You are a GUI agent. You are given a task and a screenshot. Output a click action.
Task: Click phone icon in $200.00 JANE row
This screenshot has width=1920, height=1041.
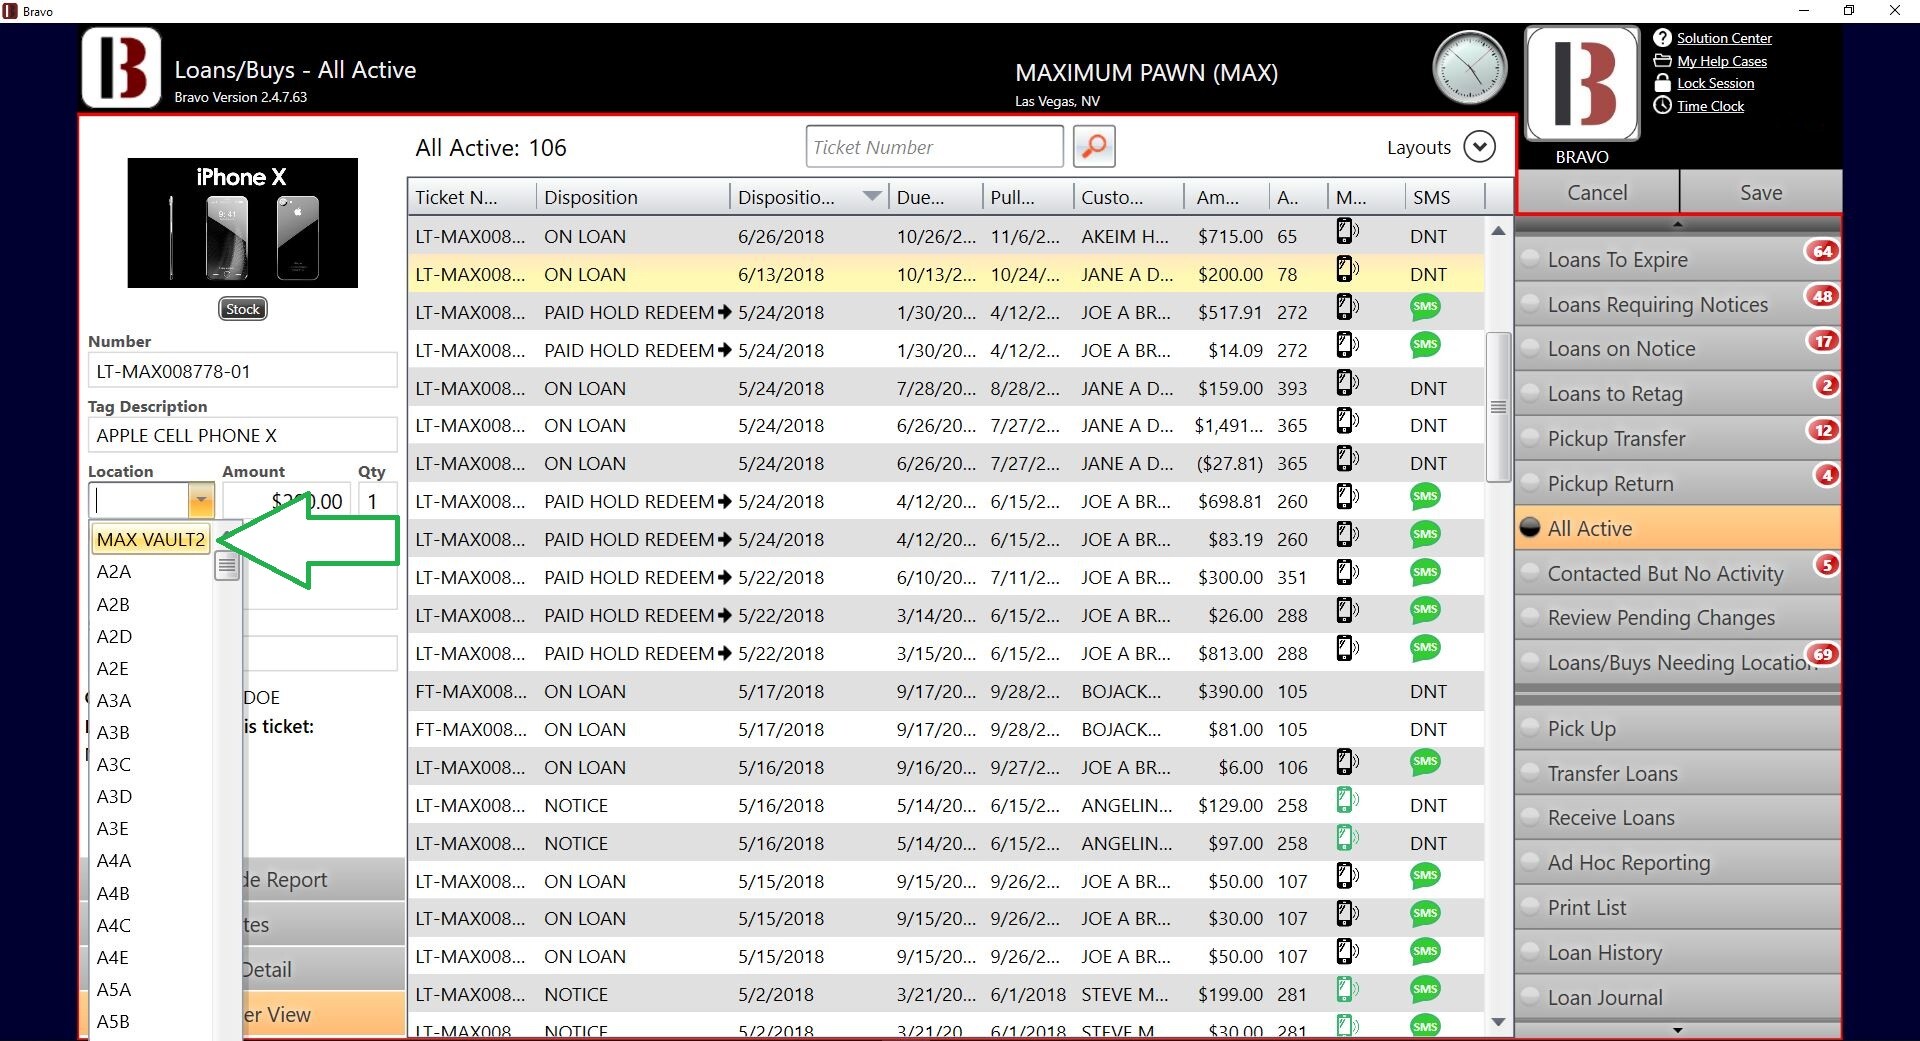click(1347, 270)
